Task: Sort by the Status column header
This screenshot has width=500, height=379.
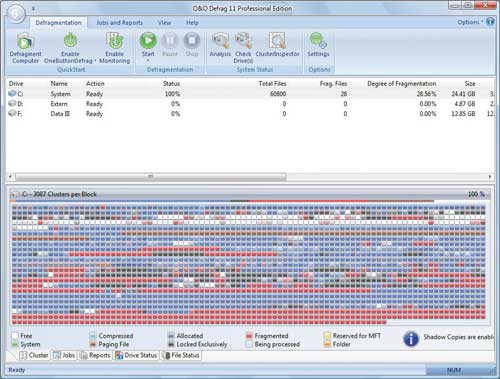Action: (171, 83)
